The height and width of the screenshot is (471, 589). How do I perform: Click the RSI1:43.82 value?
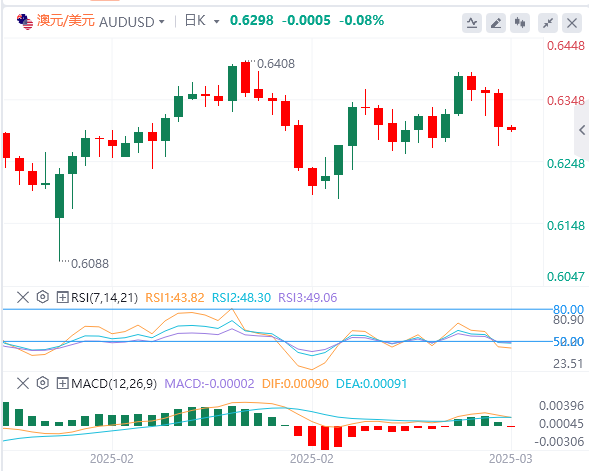point(175,297)
